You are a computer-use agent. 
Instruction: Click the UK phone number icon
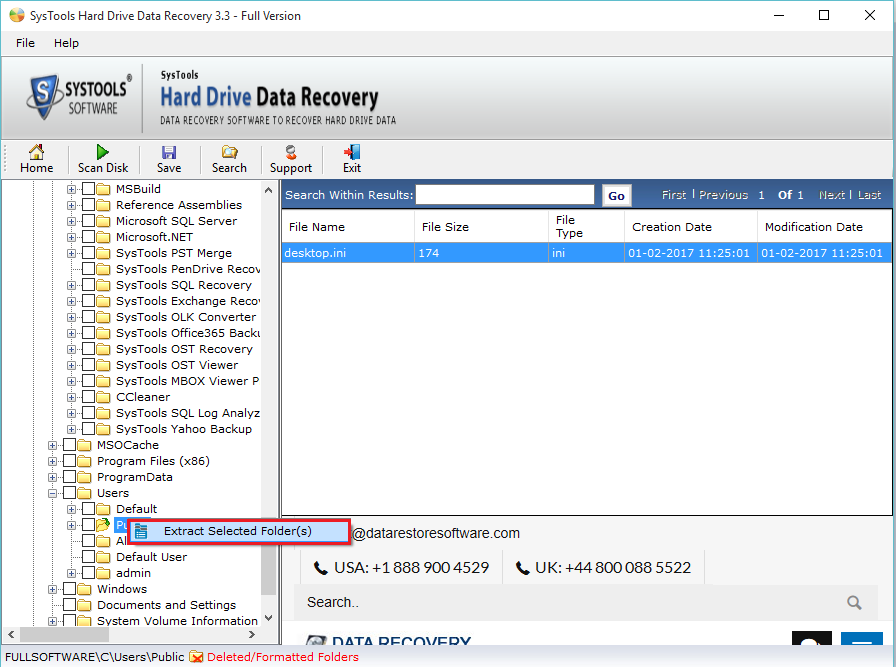pyautogui.click(x=522, y=568)
